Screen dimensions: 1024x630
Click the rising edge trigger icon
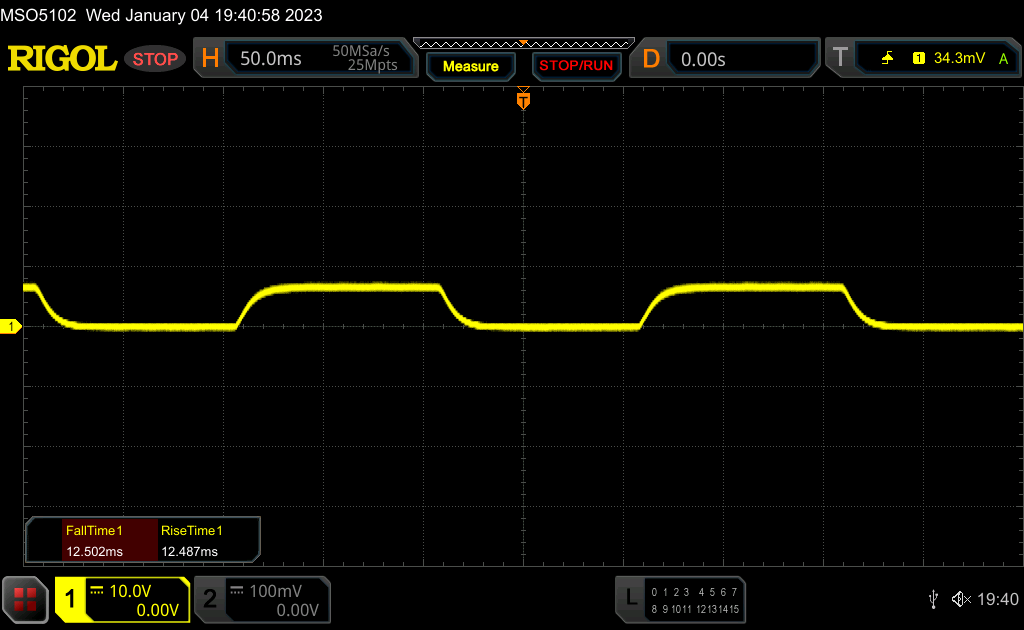(x=887, y=58)
